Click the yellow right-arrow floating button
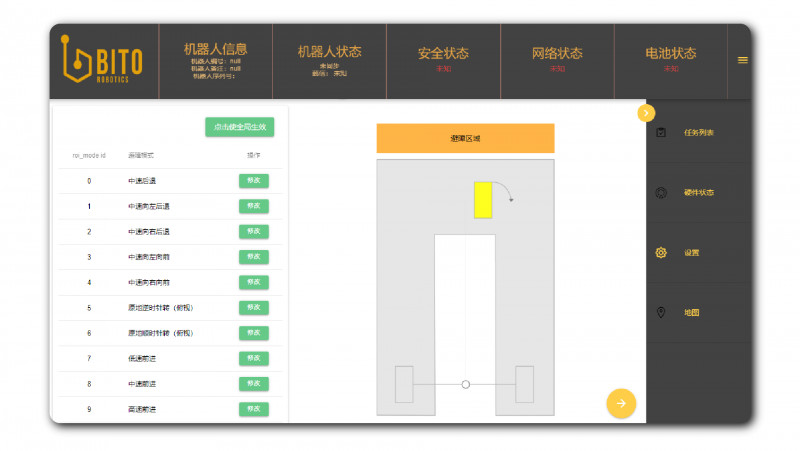 tap(621, 403)
